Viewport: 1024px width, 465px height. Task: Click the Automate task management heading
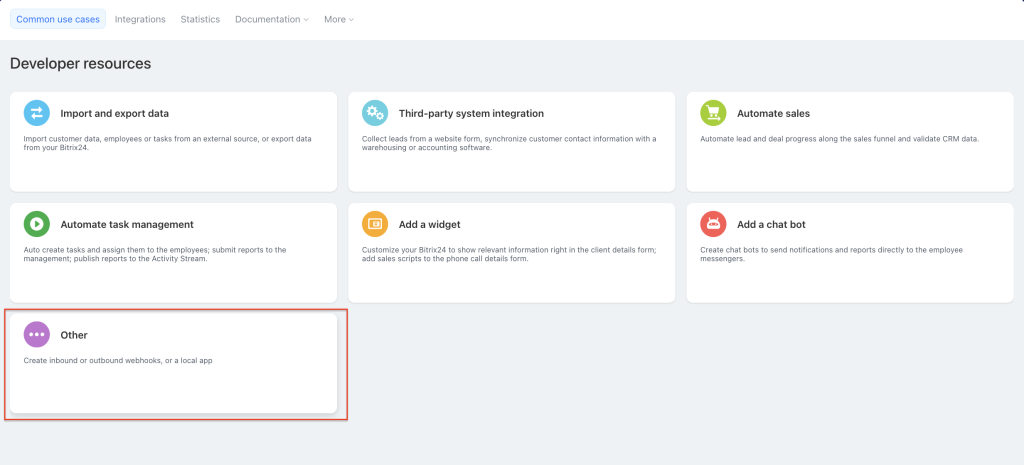click(x=127, y=225)
